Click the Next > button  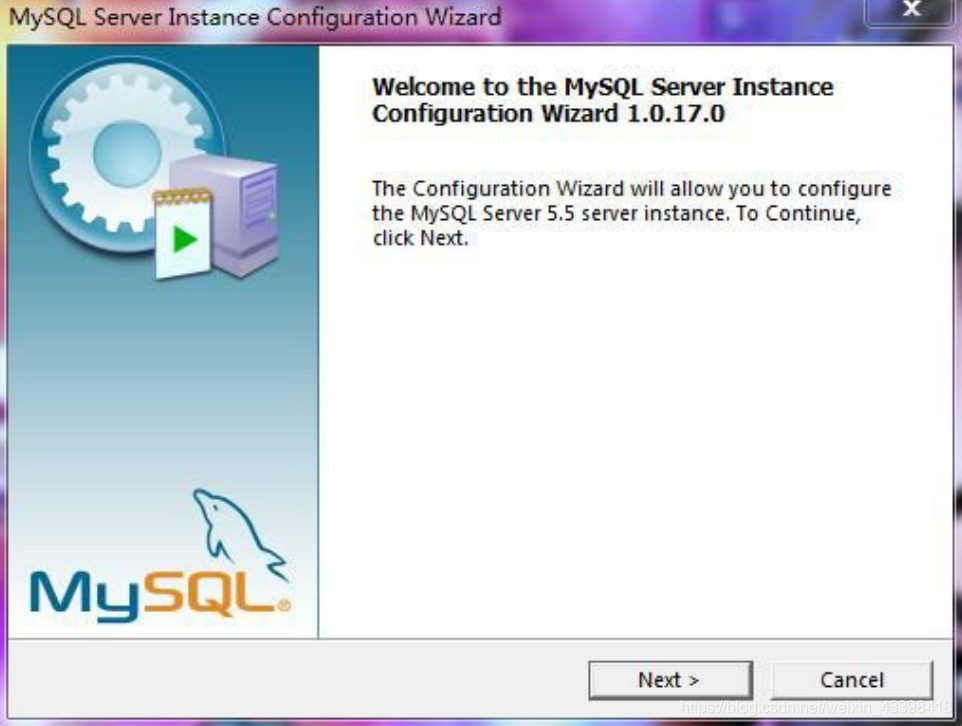tap(670, 680)
